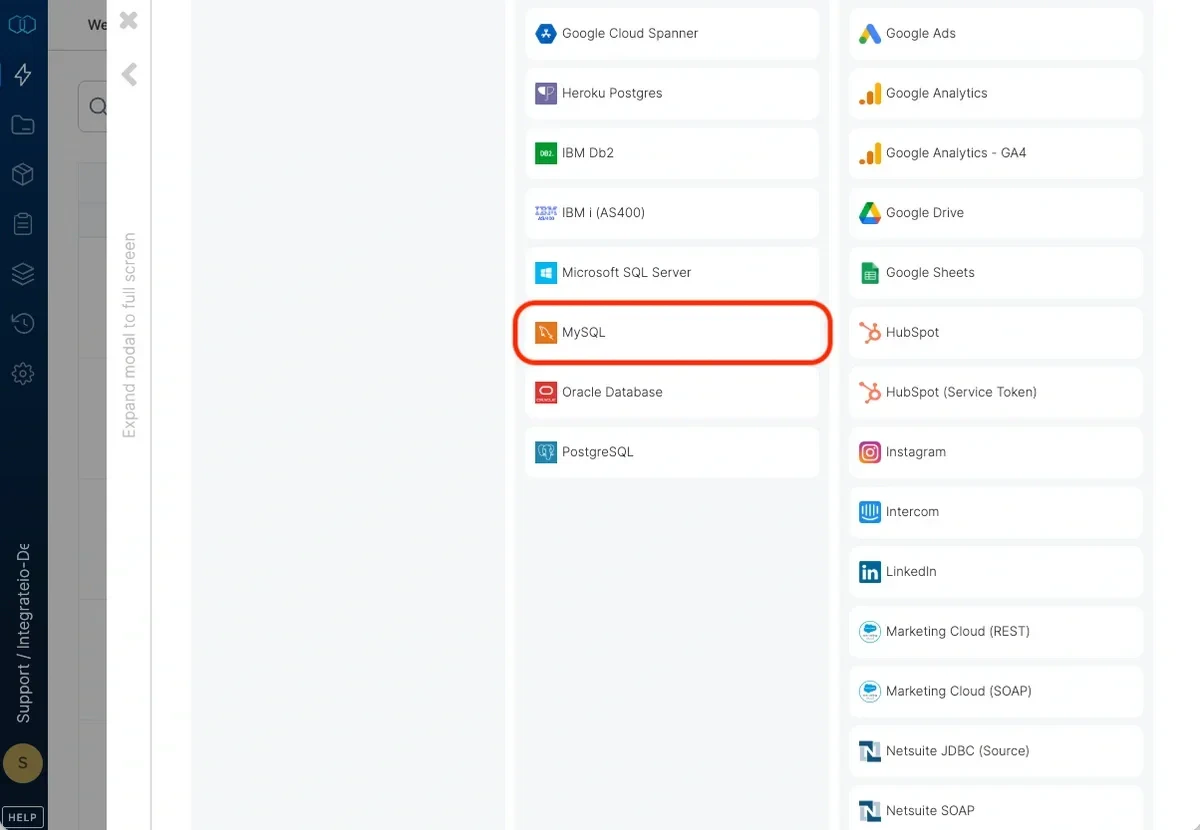1200x830 pixels.
Task: Select the layers stack sidebar icon
Action: tap(22, 273)
